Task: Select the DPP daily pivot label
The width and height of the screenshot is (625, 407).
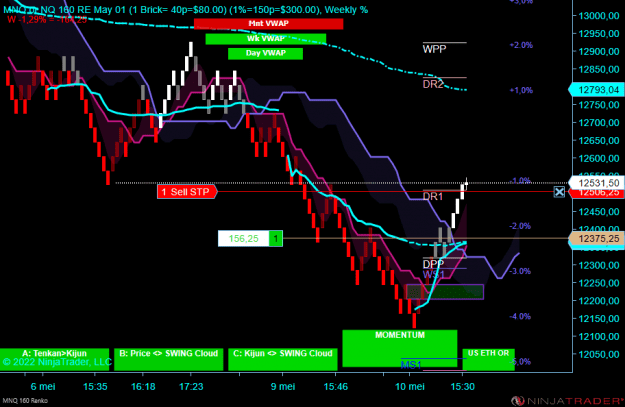Action: pyautogui.click(x=433, y=264)
